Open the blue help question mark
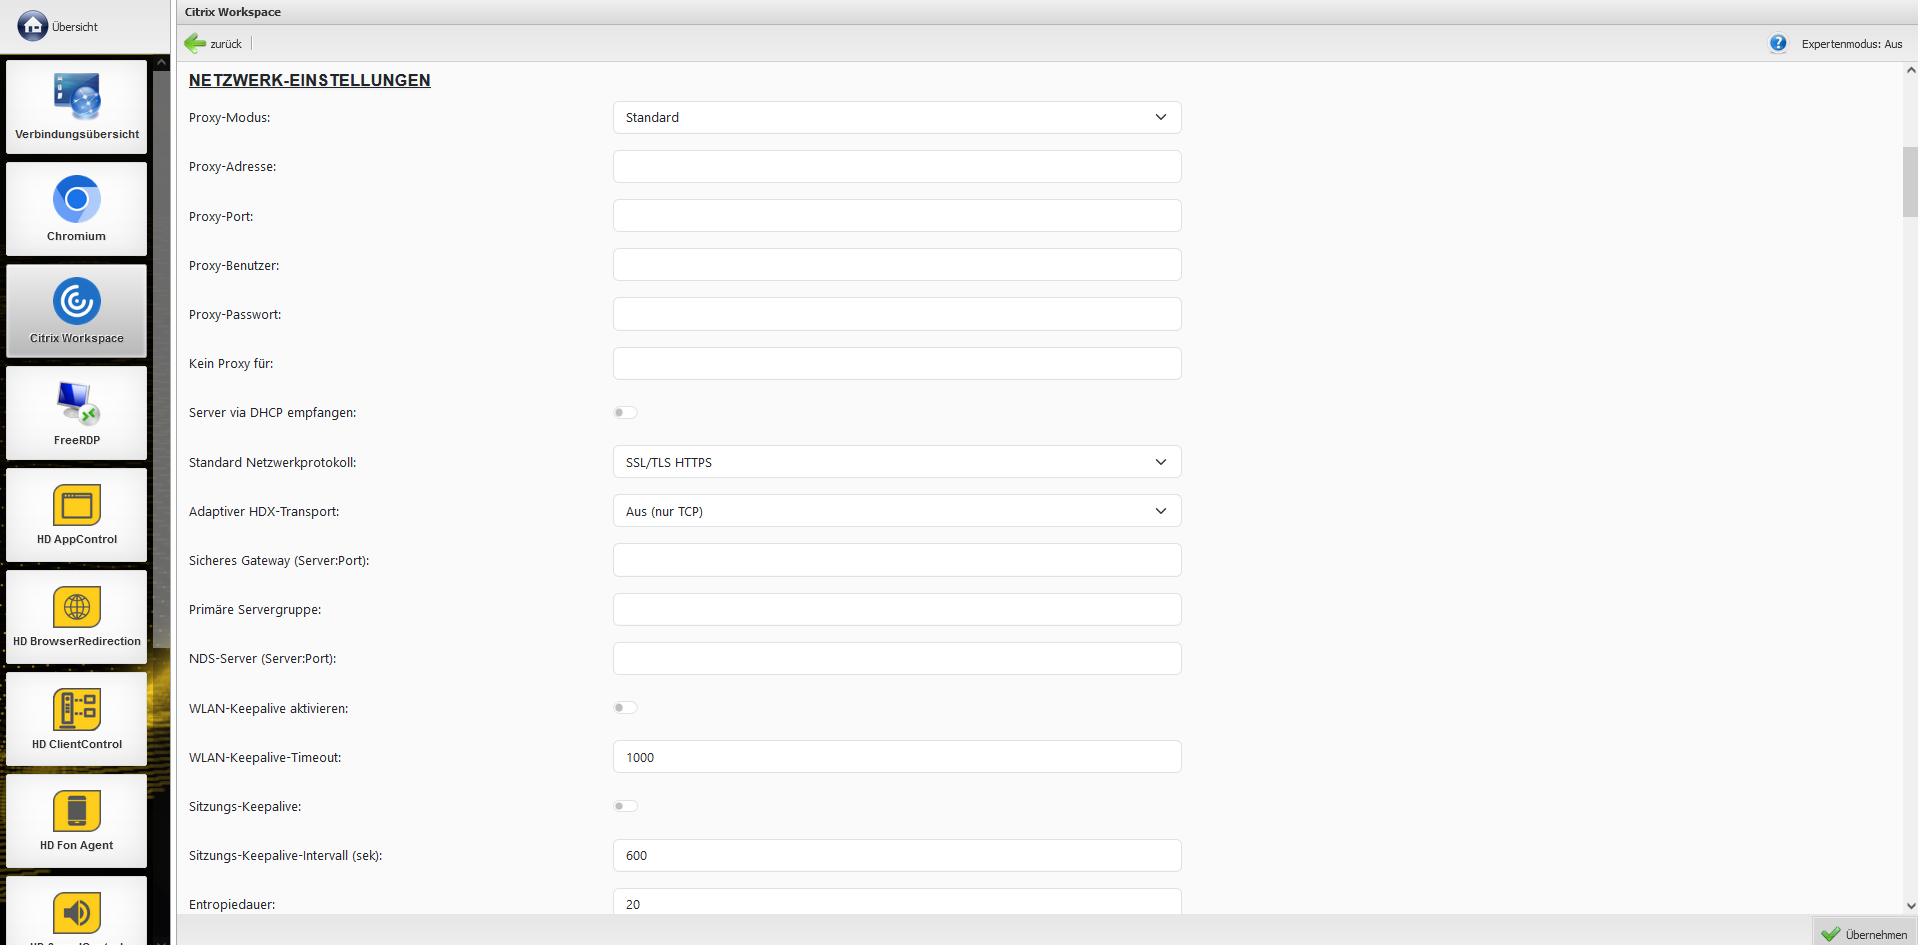 click(1778, 43)
